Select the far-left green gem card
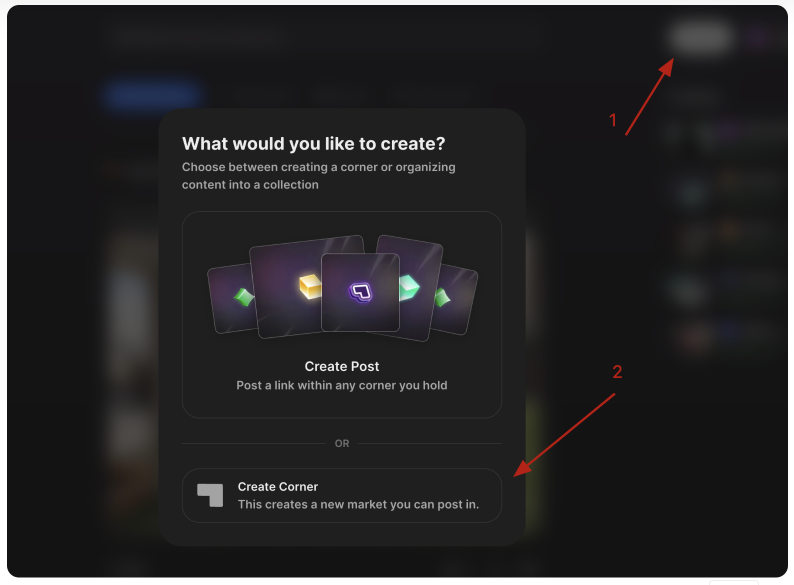Viewport: 794px width, 585px height. [230, 298]
